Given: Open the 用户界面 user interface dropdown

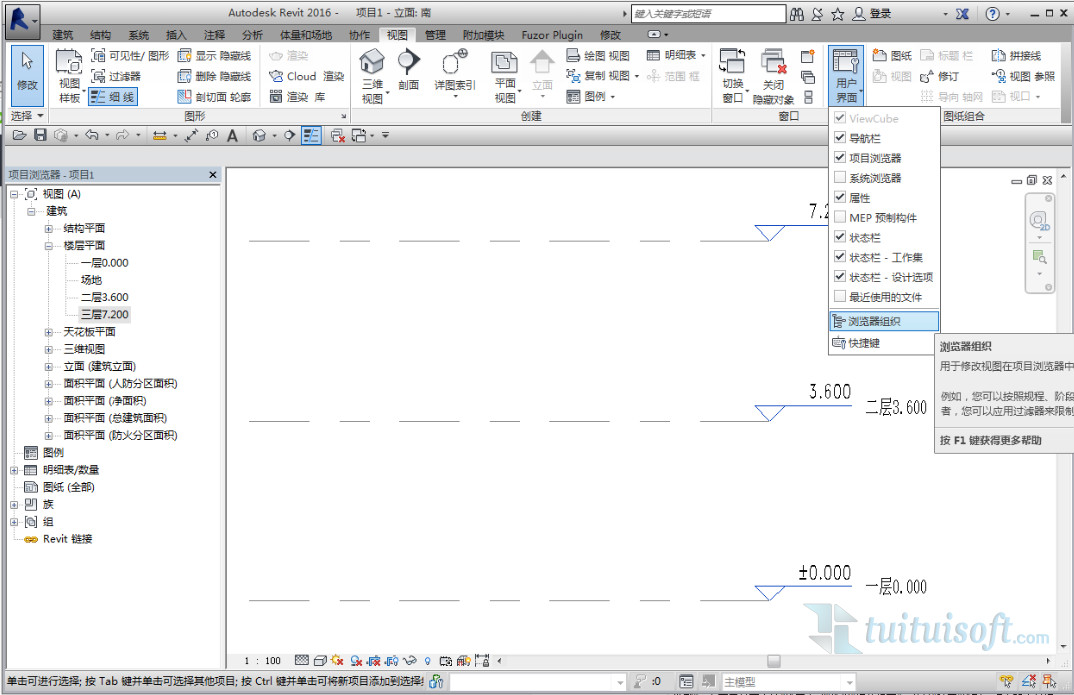Looking at the screenshot, I should click(x=847, y=75).
